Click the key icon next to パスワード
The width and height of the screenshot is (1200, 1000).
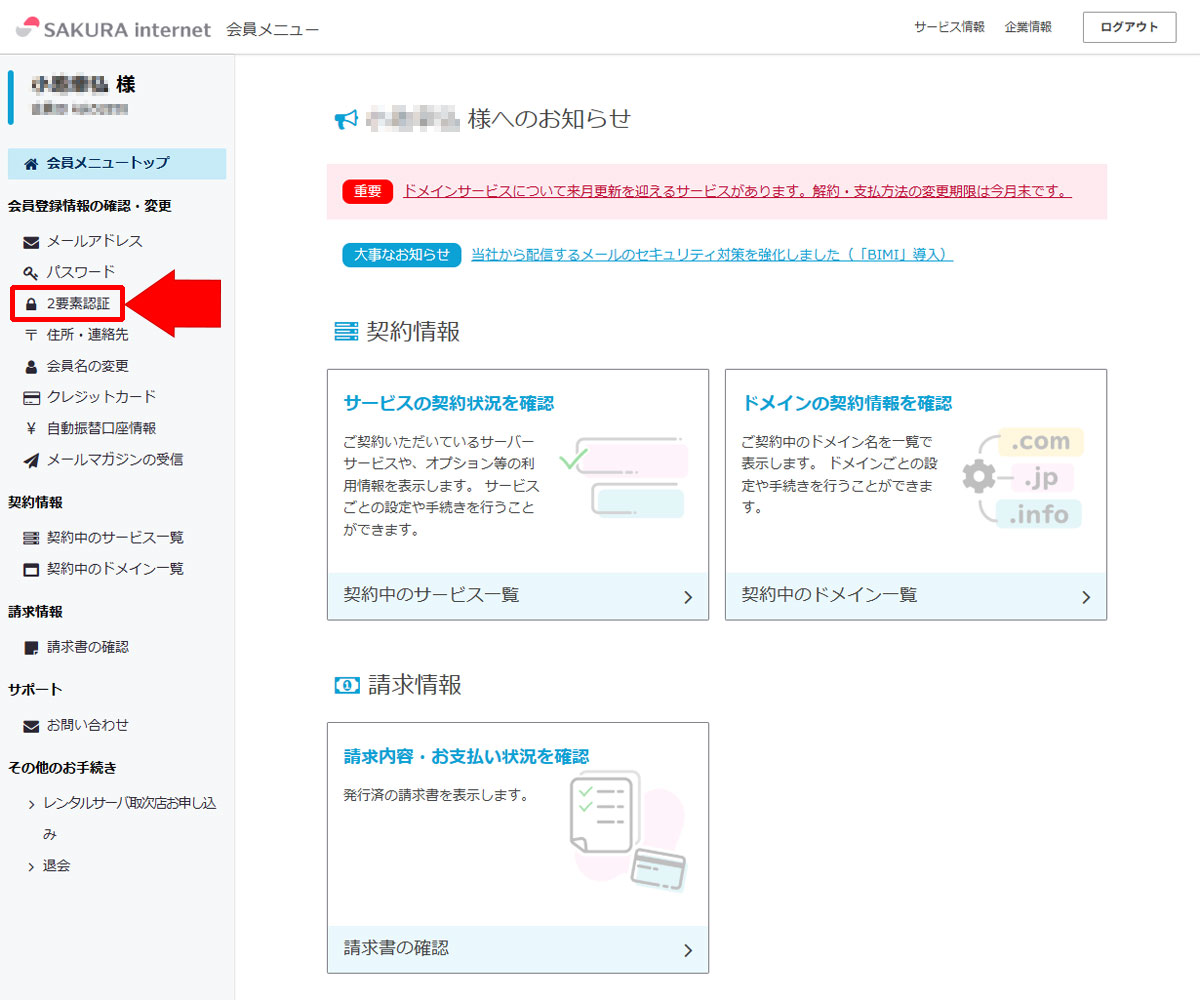click(x=31, y=273)
